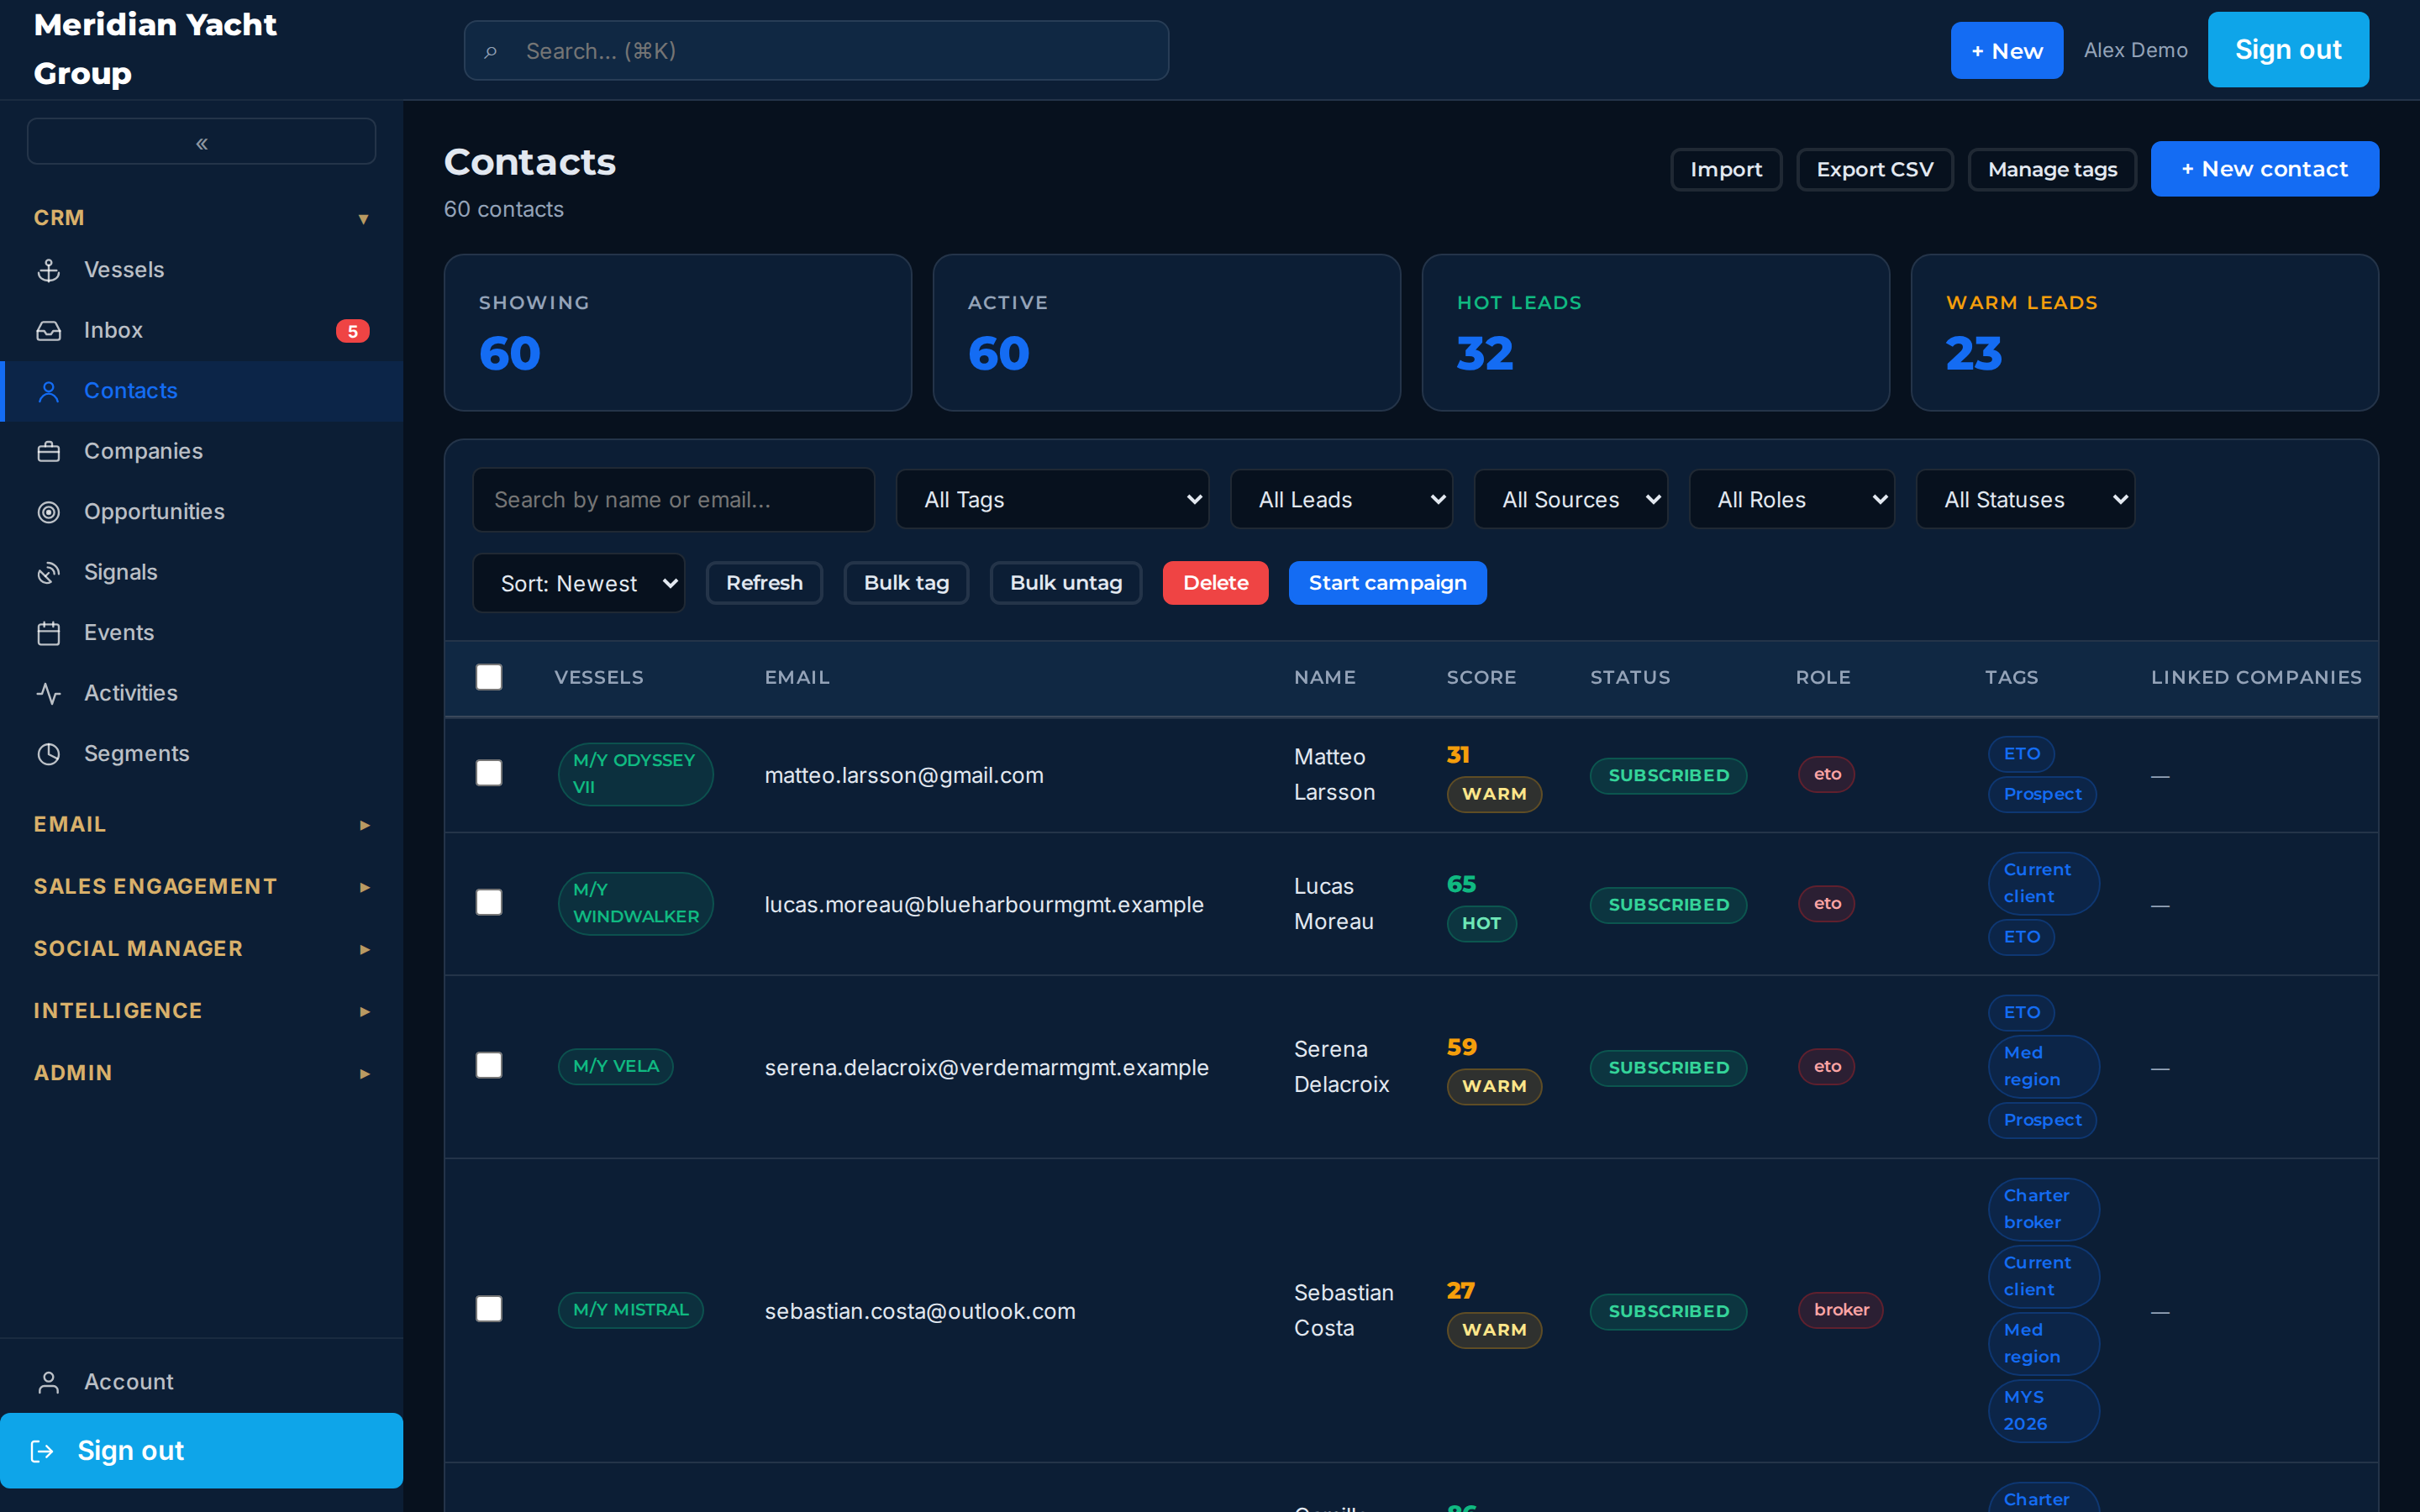The image size is (2420, 1512).
Task: Go to Companies page
Action: [201, 452]
